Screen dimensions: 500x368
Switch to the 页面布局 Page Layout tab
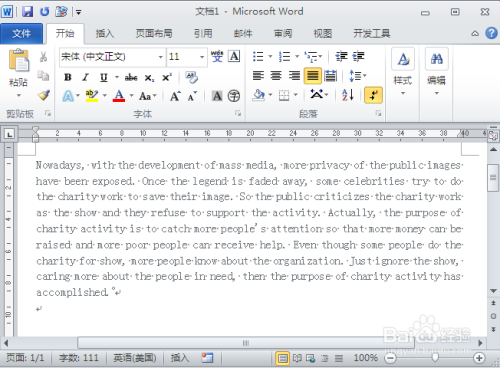[x=154, y=33]
